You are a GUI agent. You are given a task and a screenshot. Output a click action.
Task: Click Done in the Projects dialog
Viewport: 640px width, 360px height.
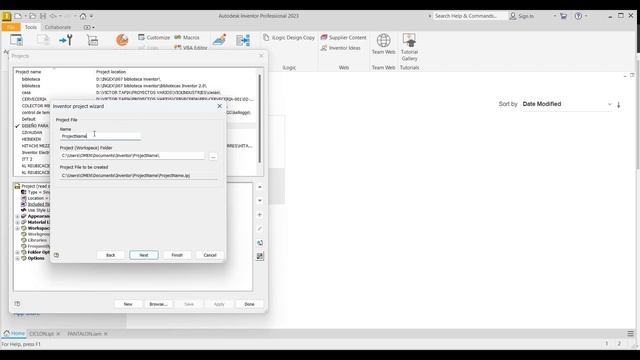249,304
